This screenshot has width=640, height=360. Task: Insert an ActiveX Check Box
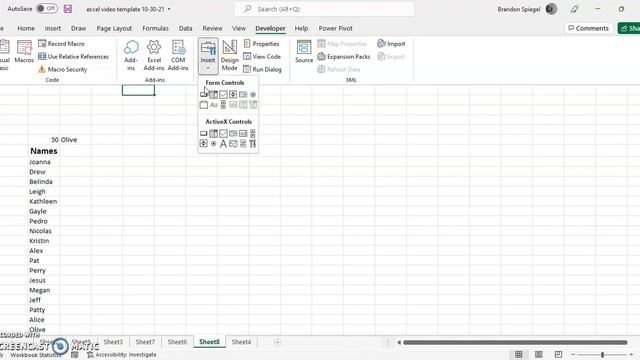click(x=223, y=133)
